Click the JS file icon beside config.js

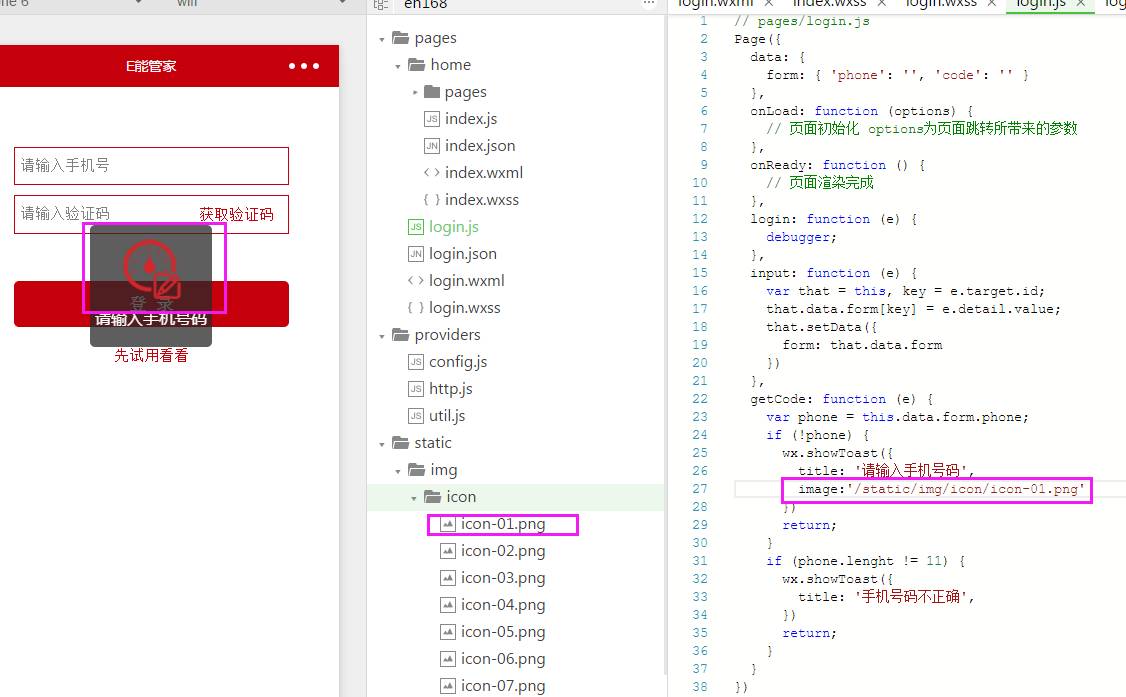[416, 362]
